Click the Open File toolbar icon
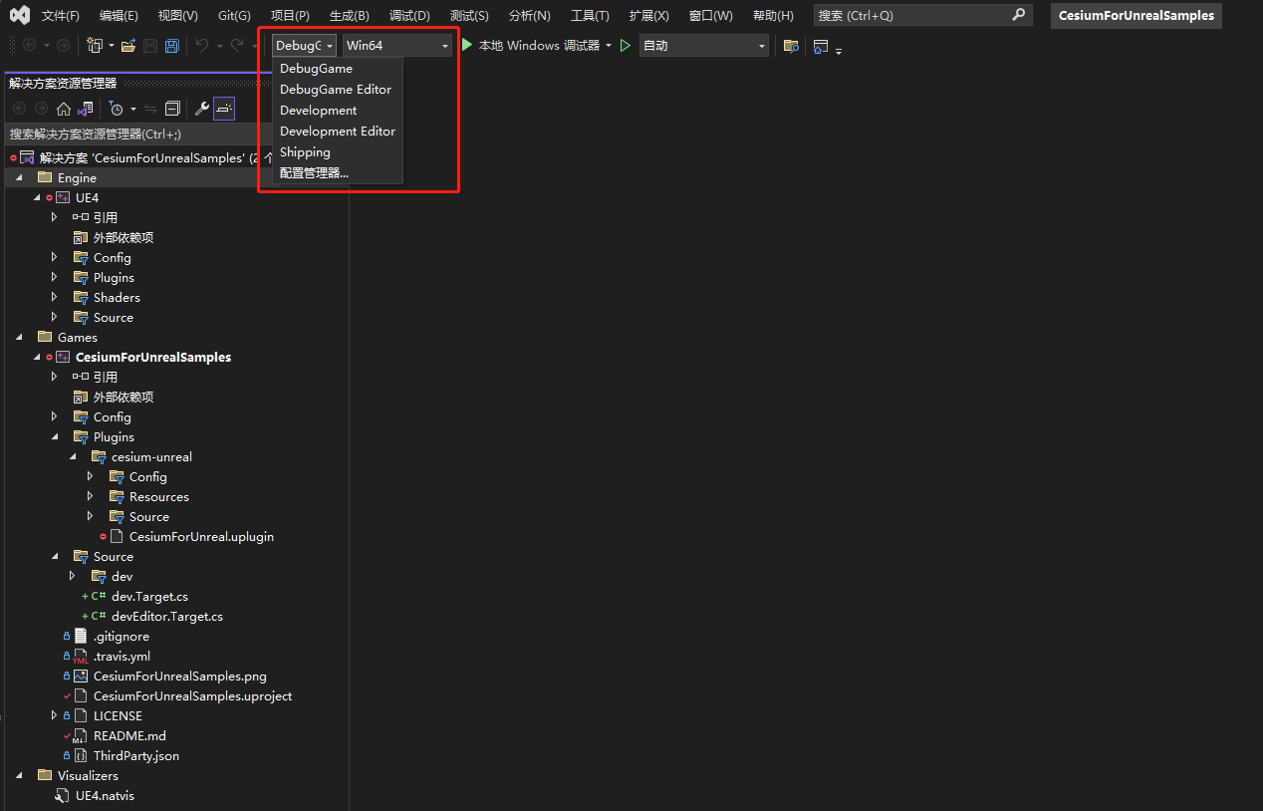1263x811 pixels. pos(128,46)
